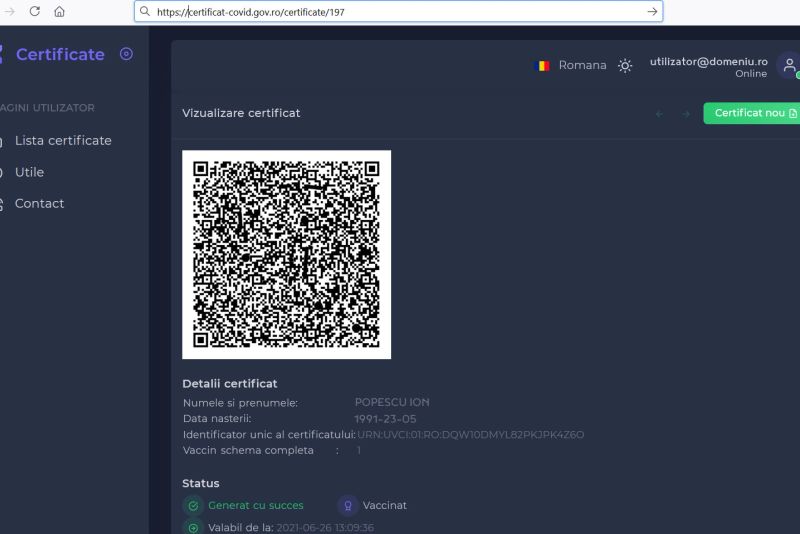Screen dimensions: 800x534
Task: Go to previous certificate with left arrow
Action: click(x=659, y=114)
